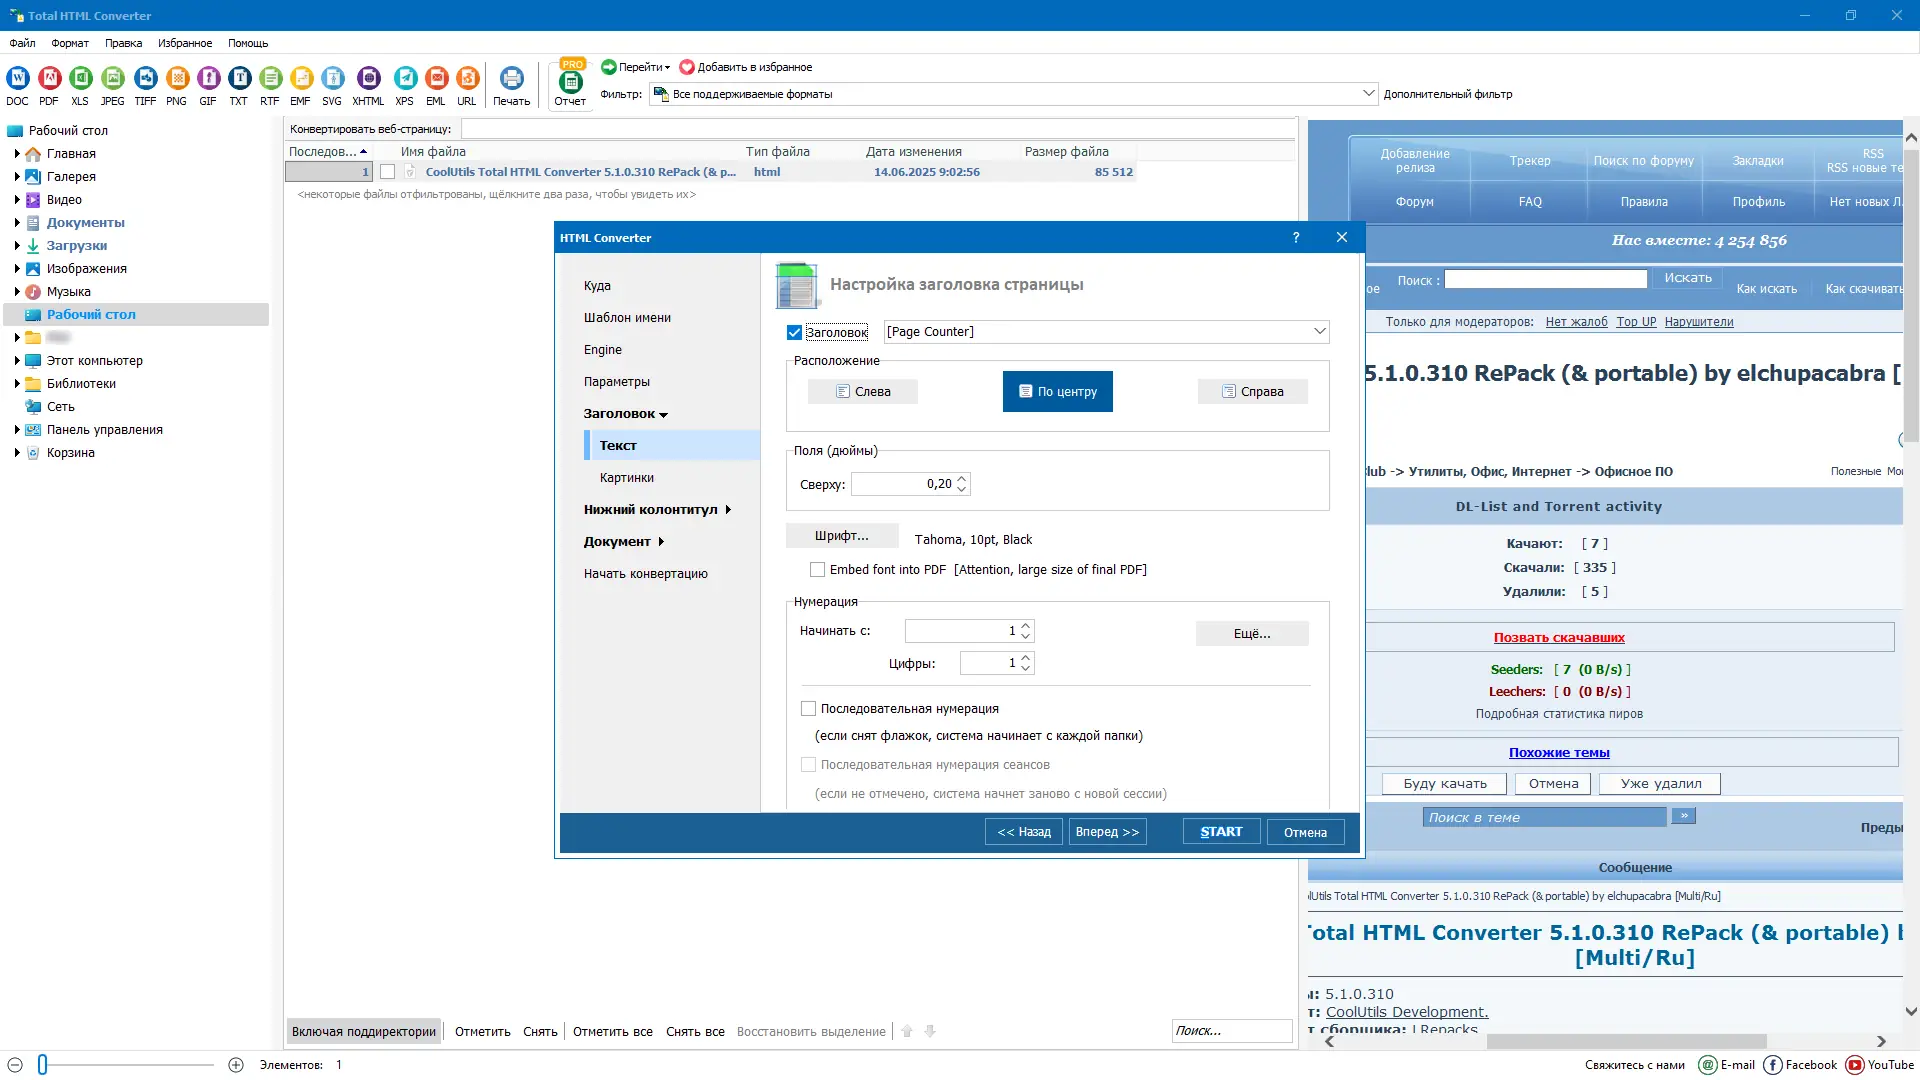Viewport: 1920px width, 1080px height.
Task: Click the Print icon in toolbar
Action: [511, 79]
